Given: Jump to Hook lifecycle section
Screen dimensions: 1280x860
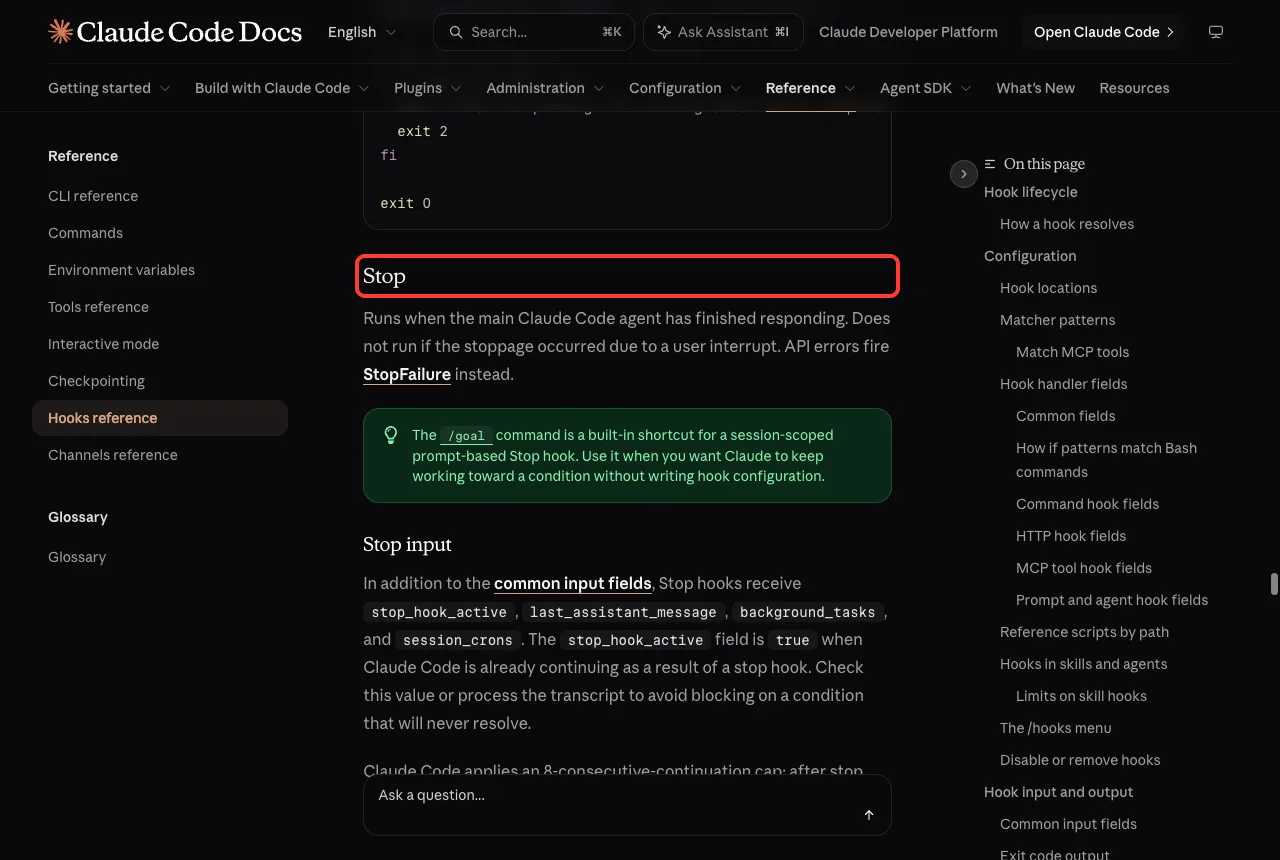Looking at the screenshot, I should [x=1031, y=192].
